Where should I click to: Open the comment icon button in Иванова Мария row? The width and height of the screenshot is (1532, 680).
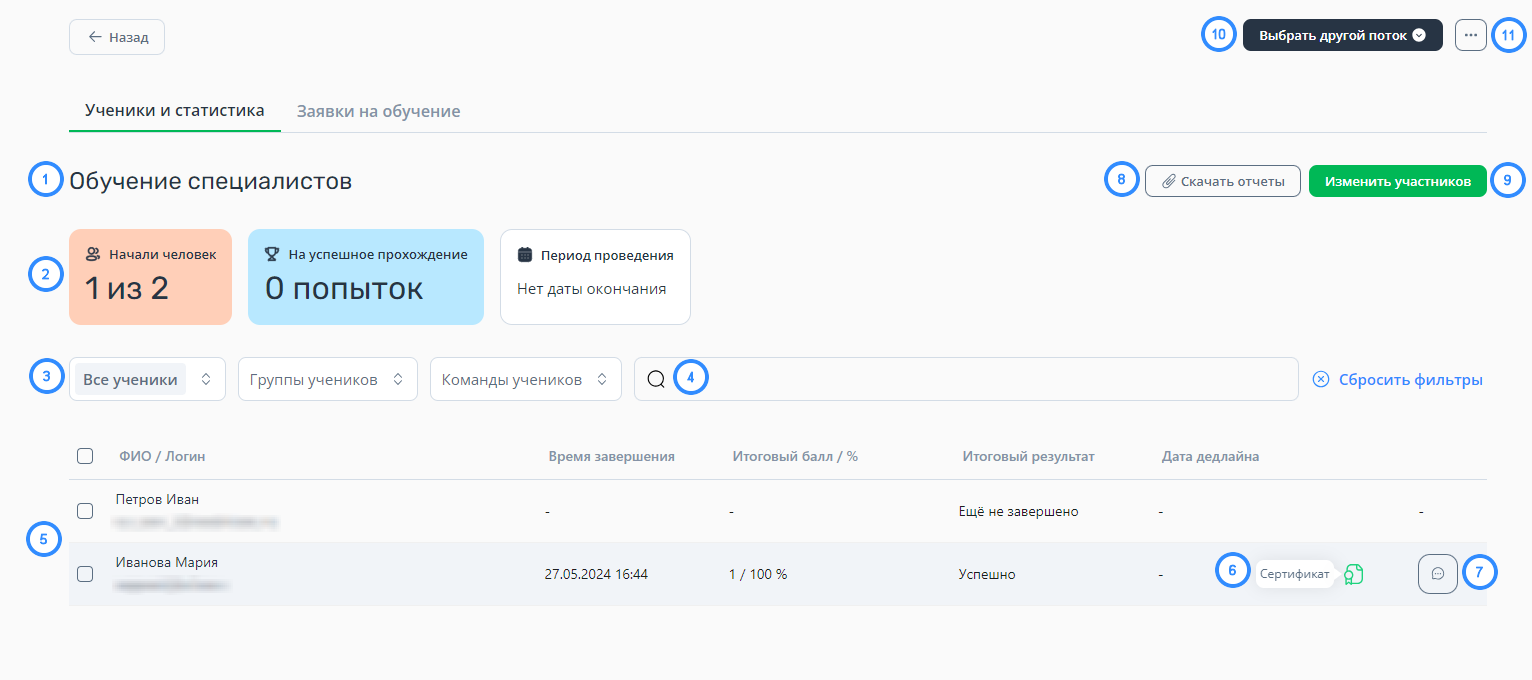pyautogui.click(x=1437, y=574)
